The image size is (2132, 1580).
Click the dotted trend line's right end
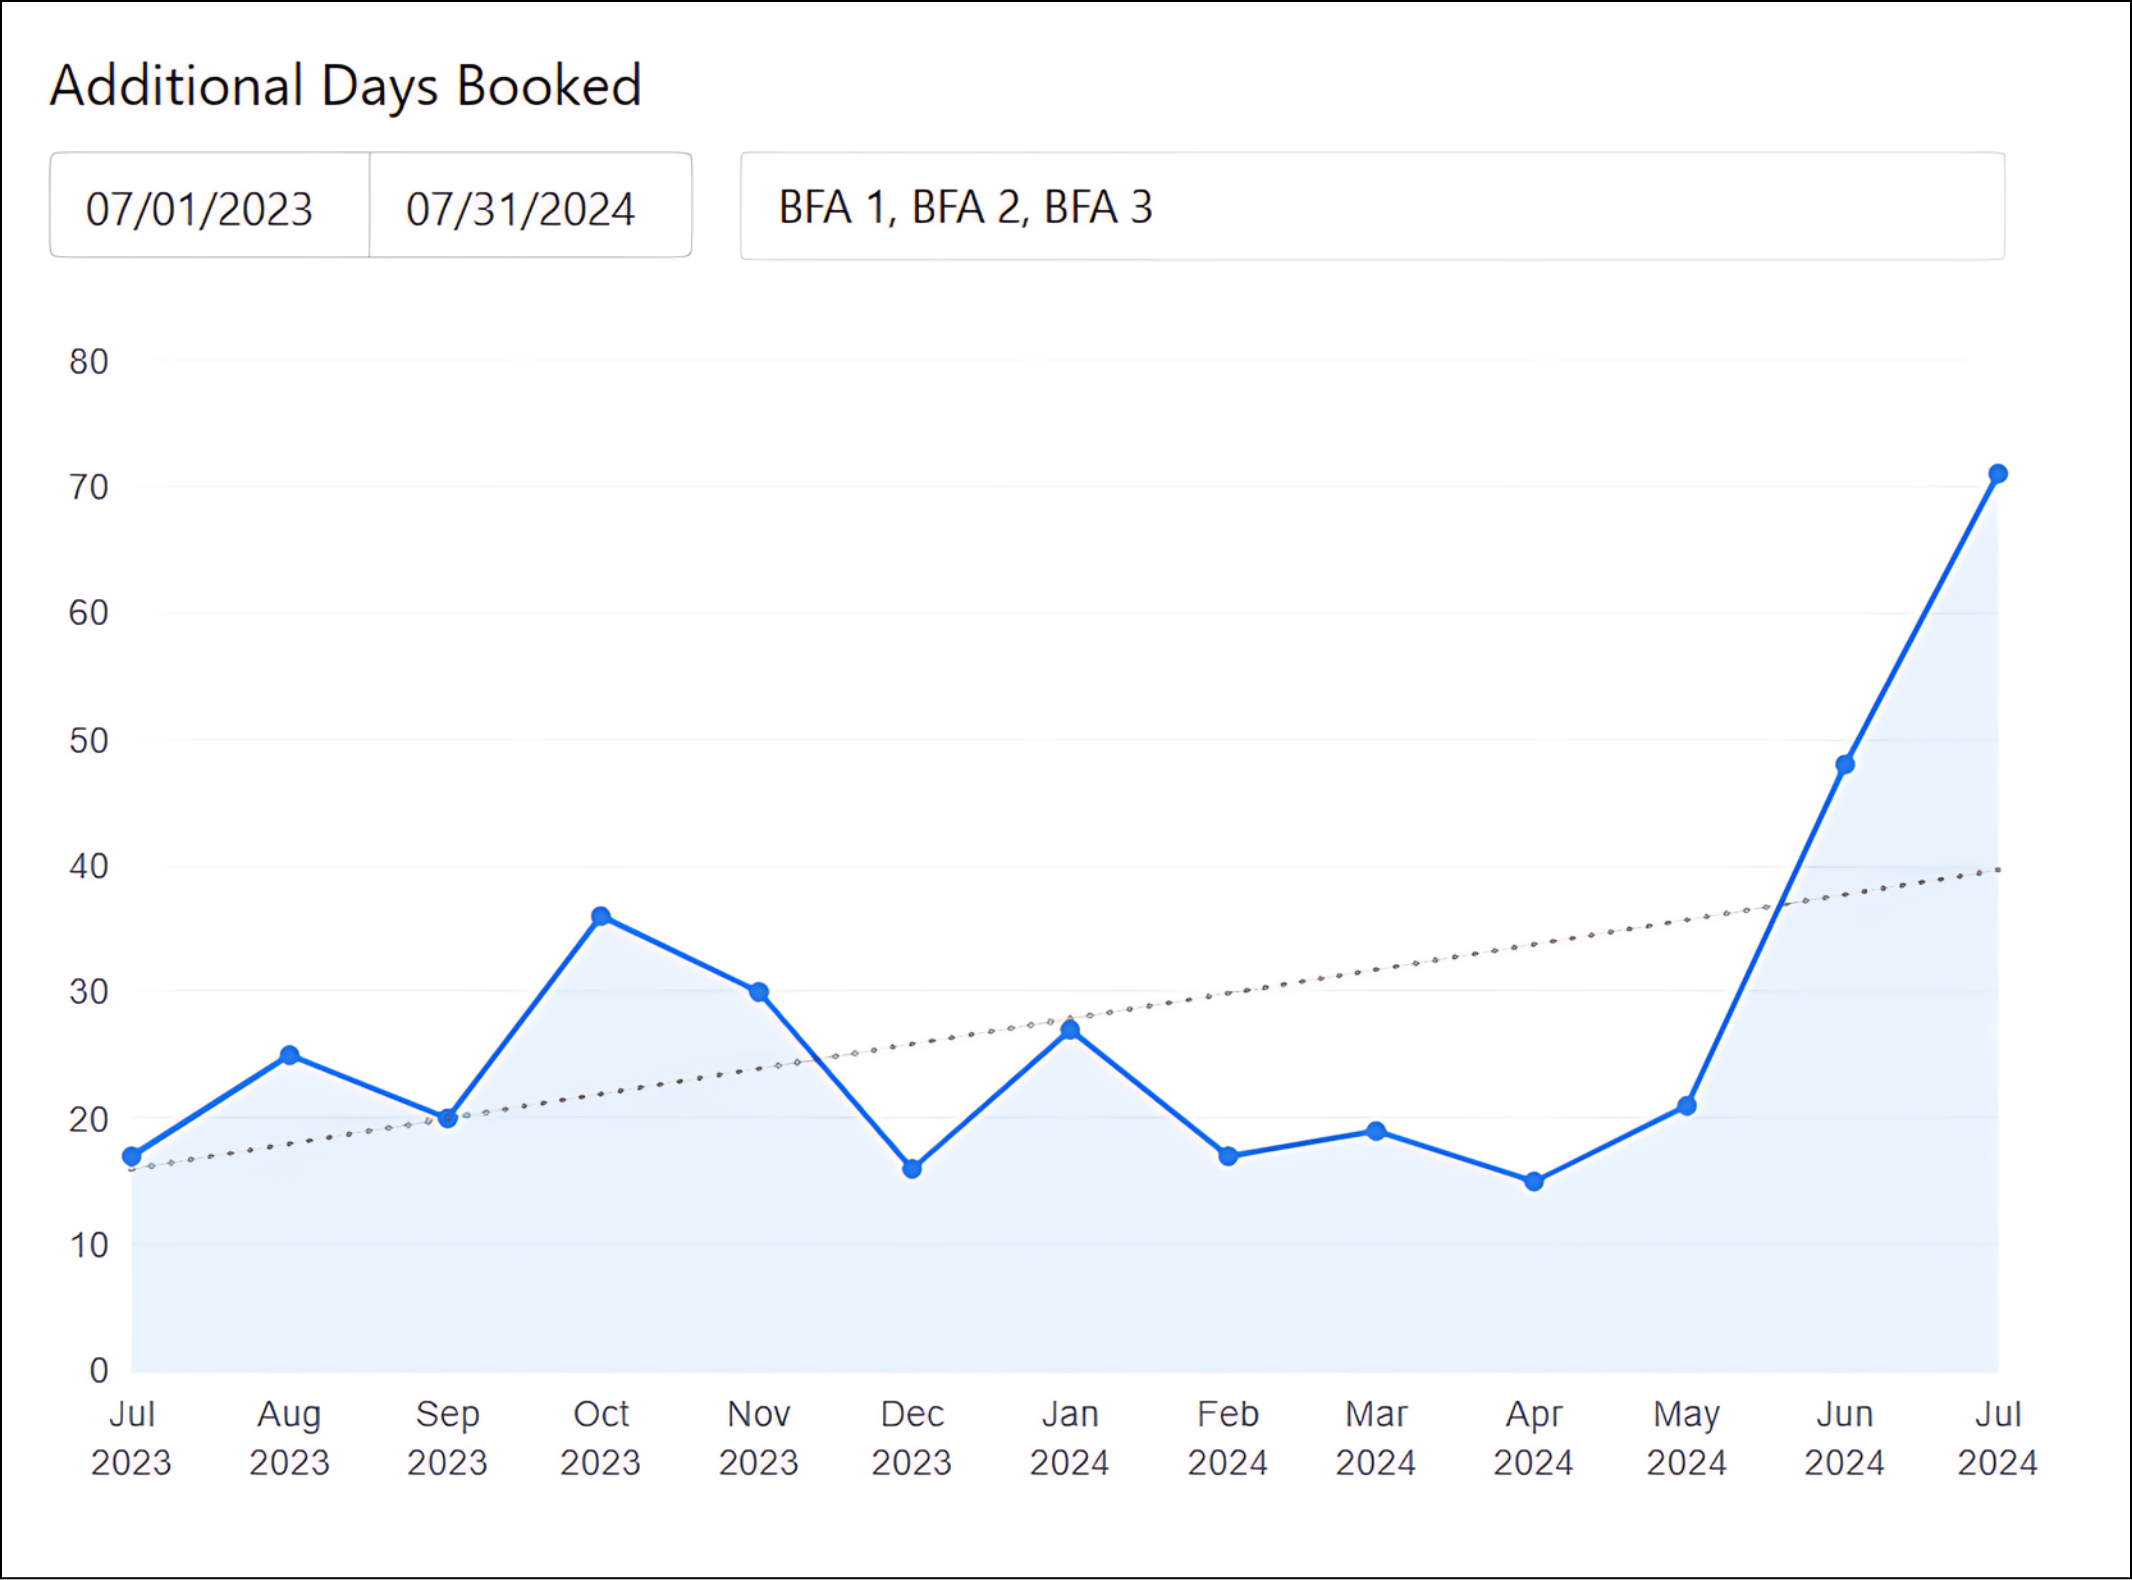pos(1995,871)
